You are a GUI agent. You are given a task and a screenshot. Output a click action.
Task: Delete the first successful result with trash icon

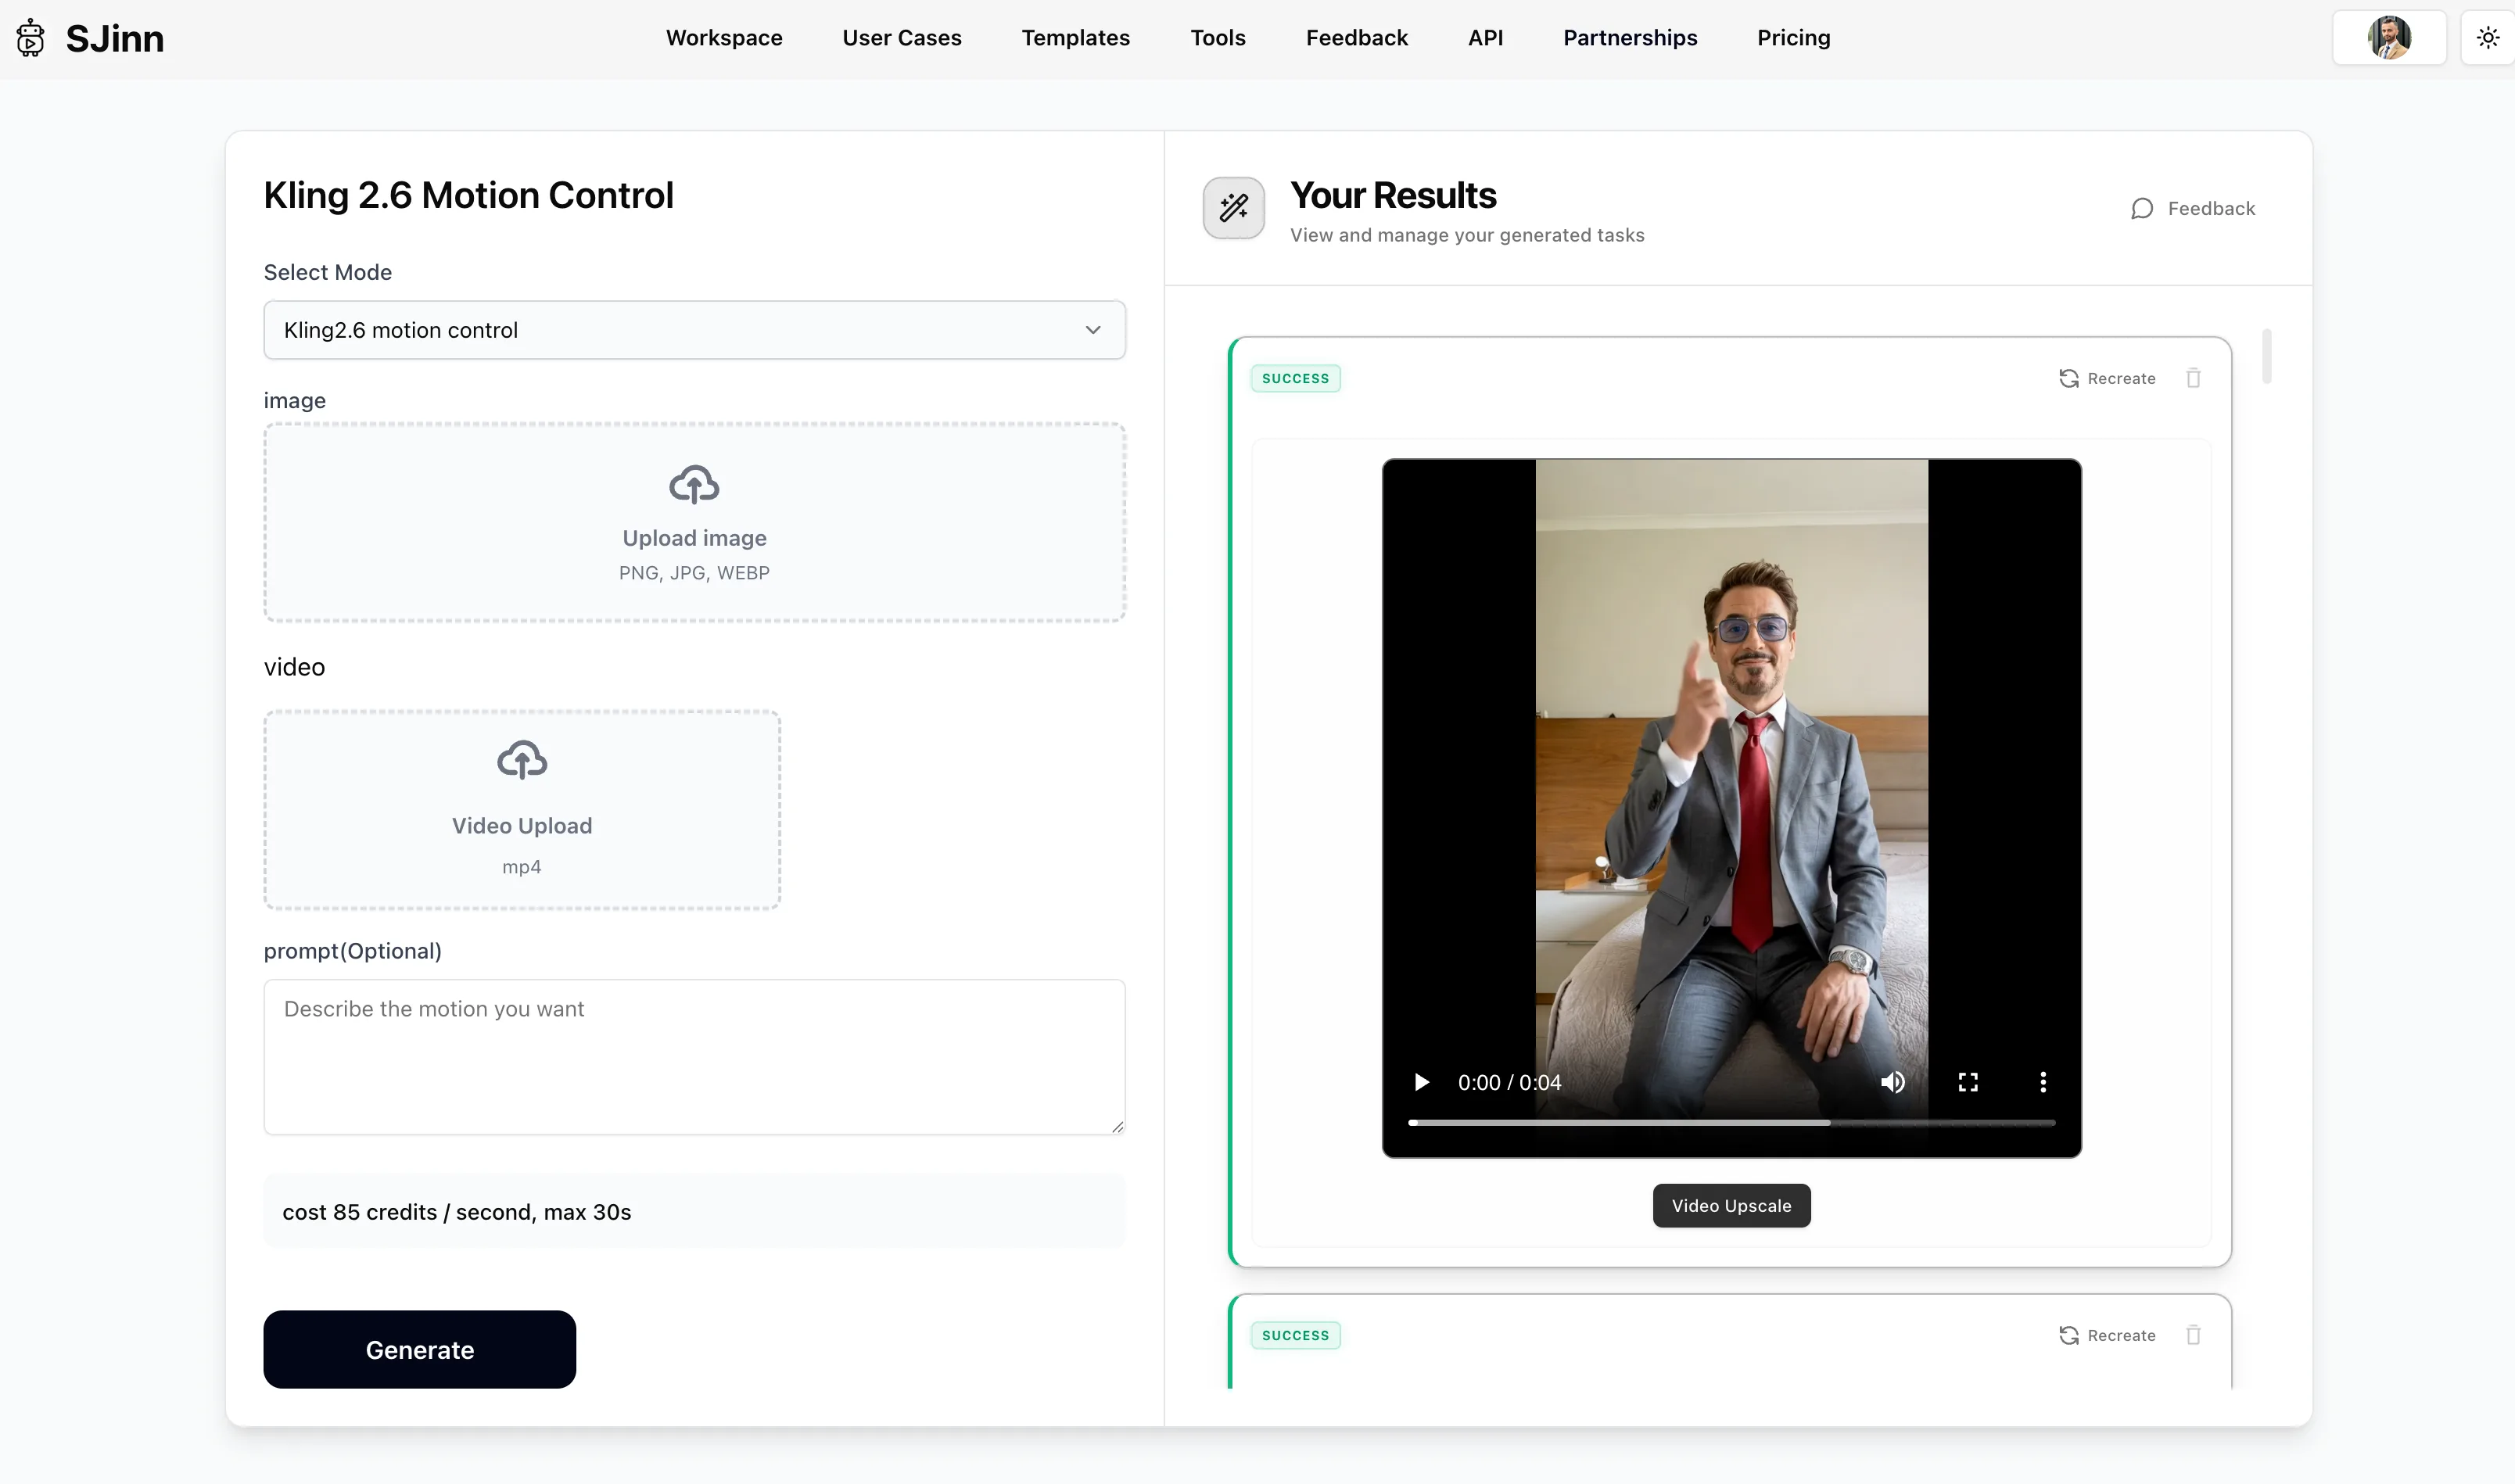point(2193,378)
